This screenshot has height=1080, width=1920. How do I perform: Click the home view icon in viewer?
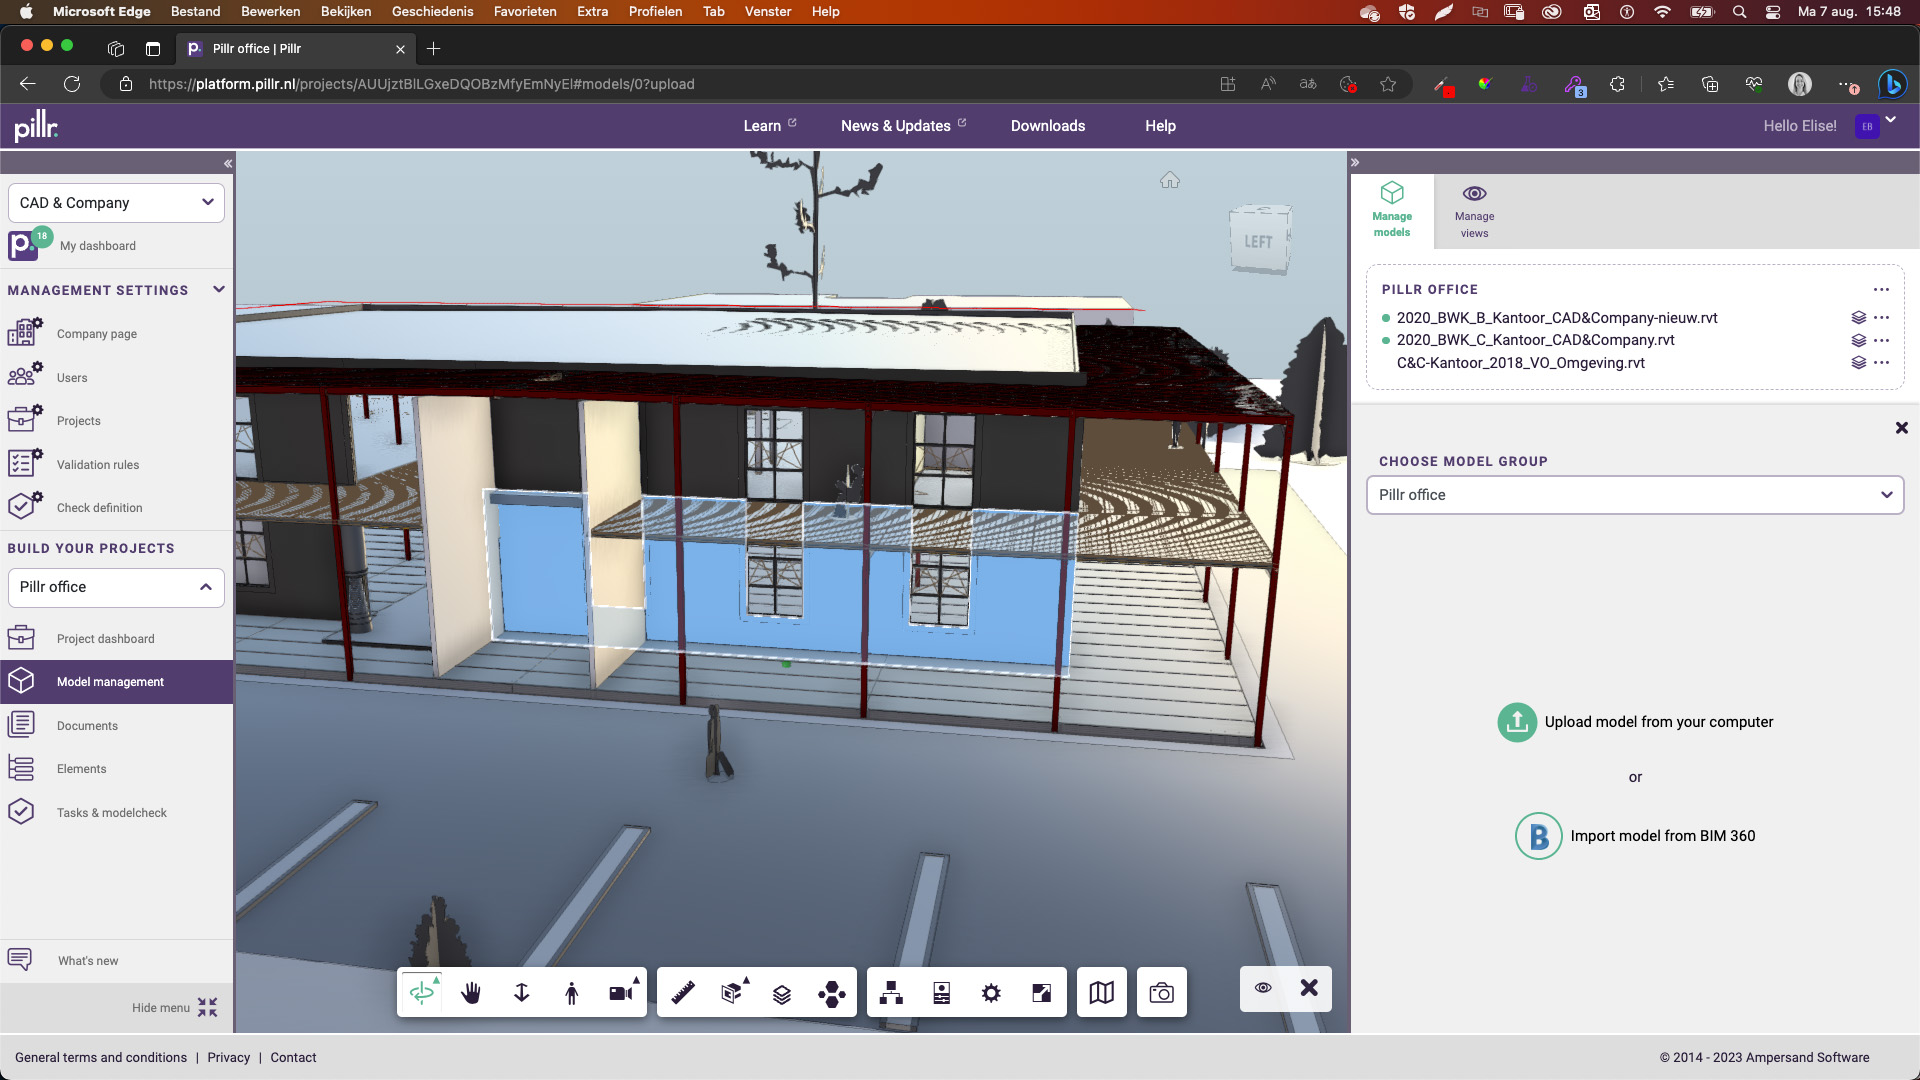click(1170, 180)
